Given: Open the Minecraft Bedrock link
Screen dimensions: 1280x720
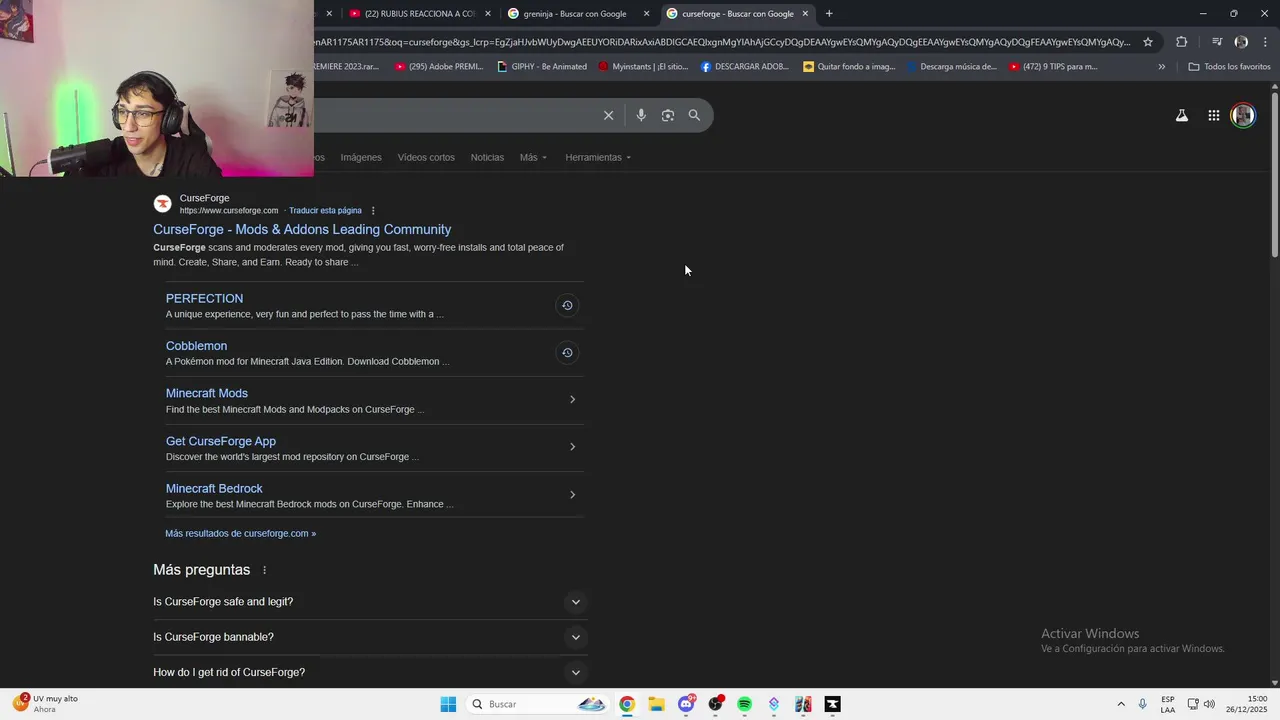Looking at the screenshot, I should 214,488.
